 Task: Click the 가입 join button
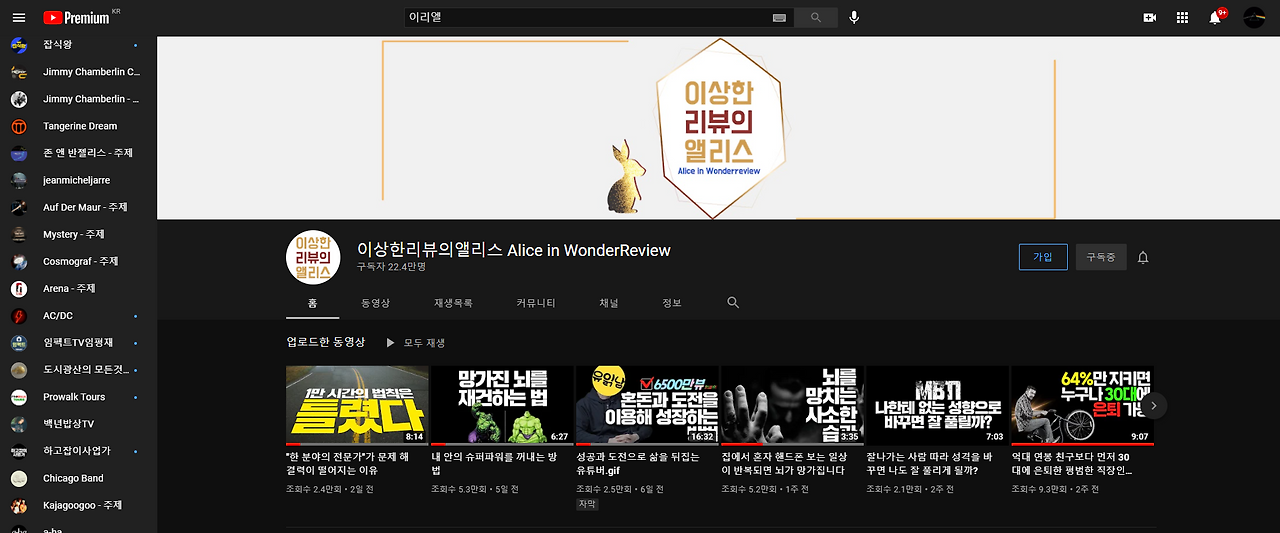[x=1043, y=257]
